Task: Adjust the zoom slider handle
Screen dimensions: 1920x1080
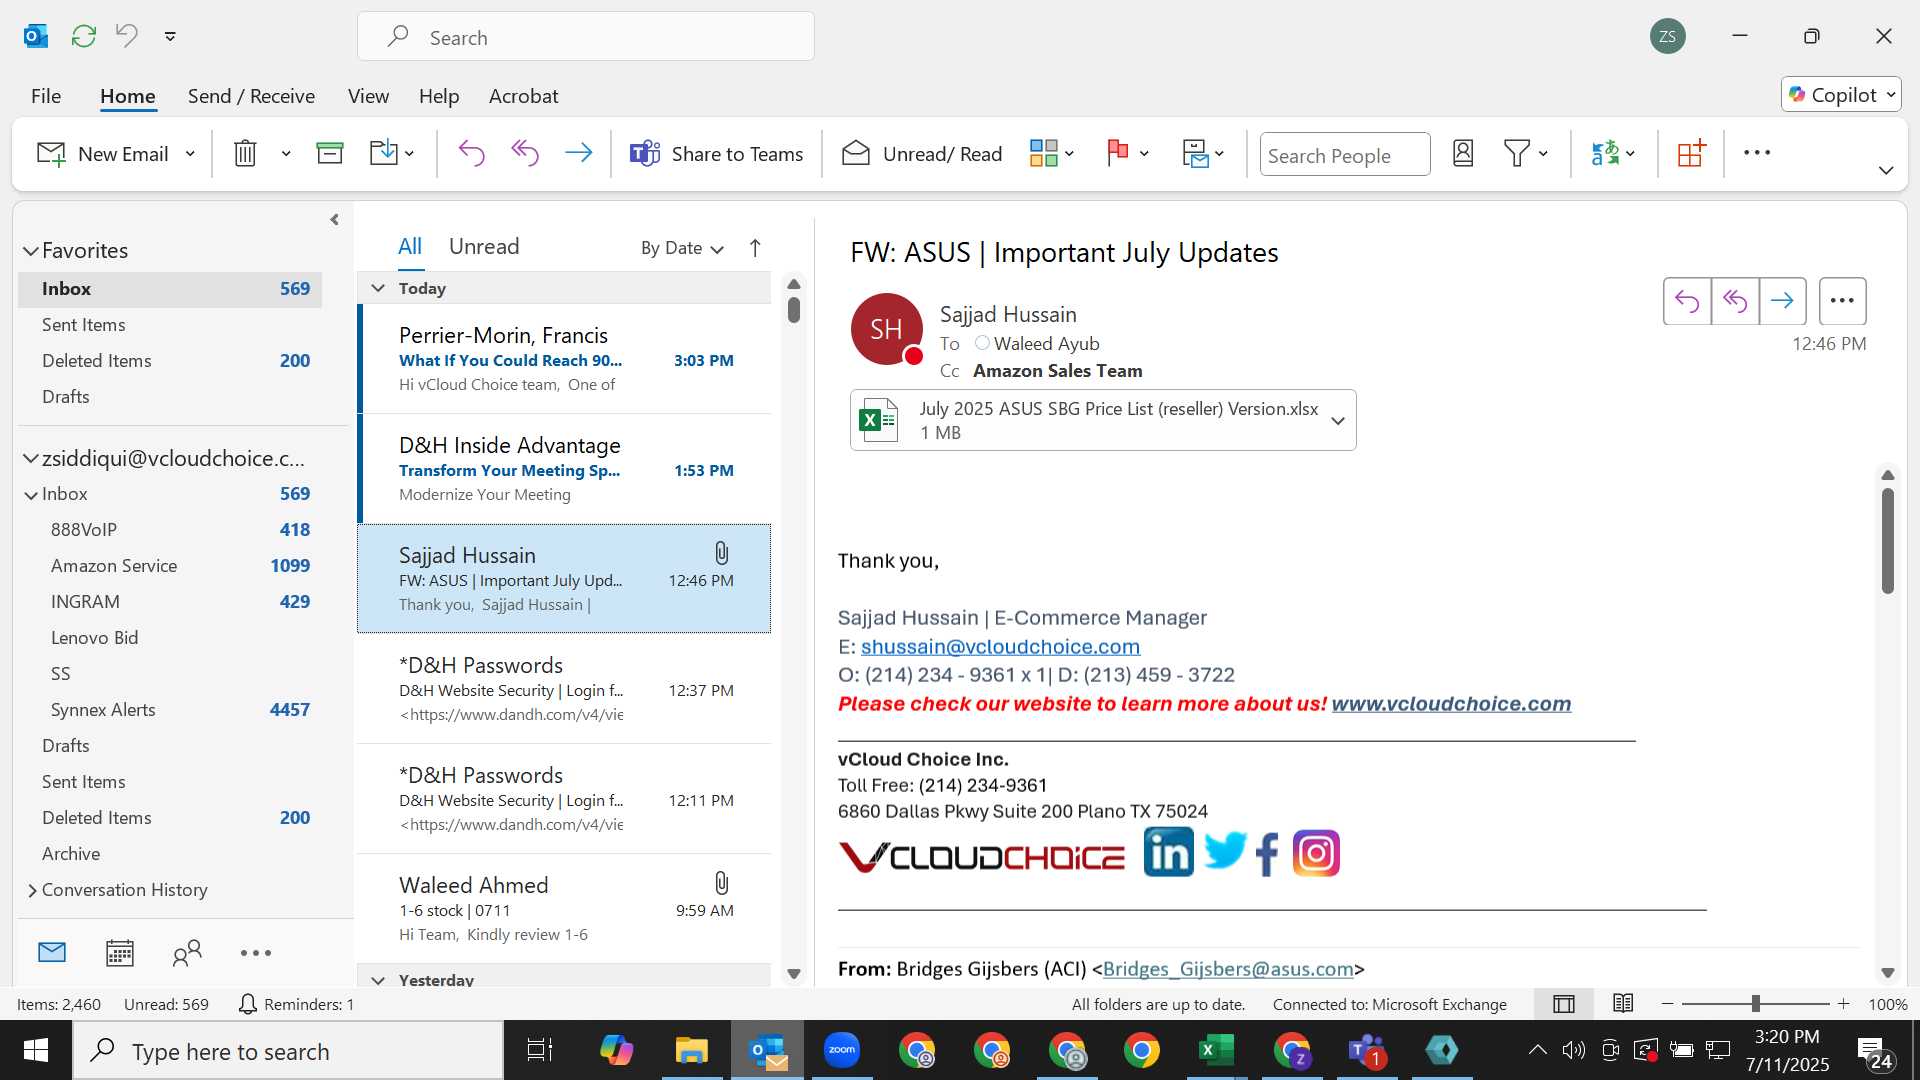Action: coord(1755,1004)
